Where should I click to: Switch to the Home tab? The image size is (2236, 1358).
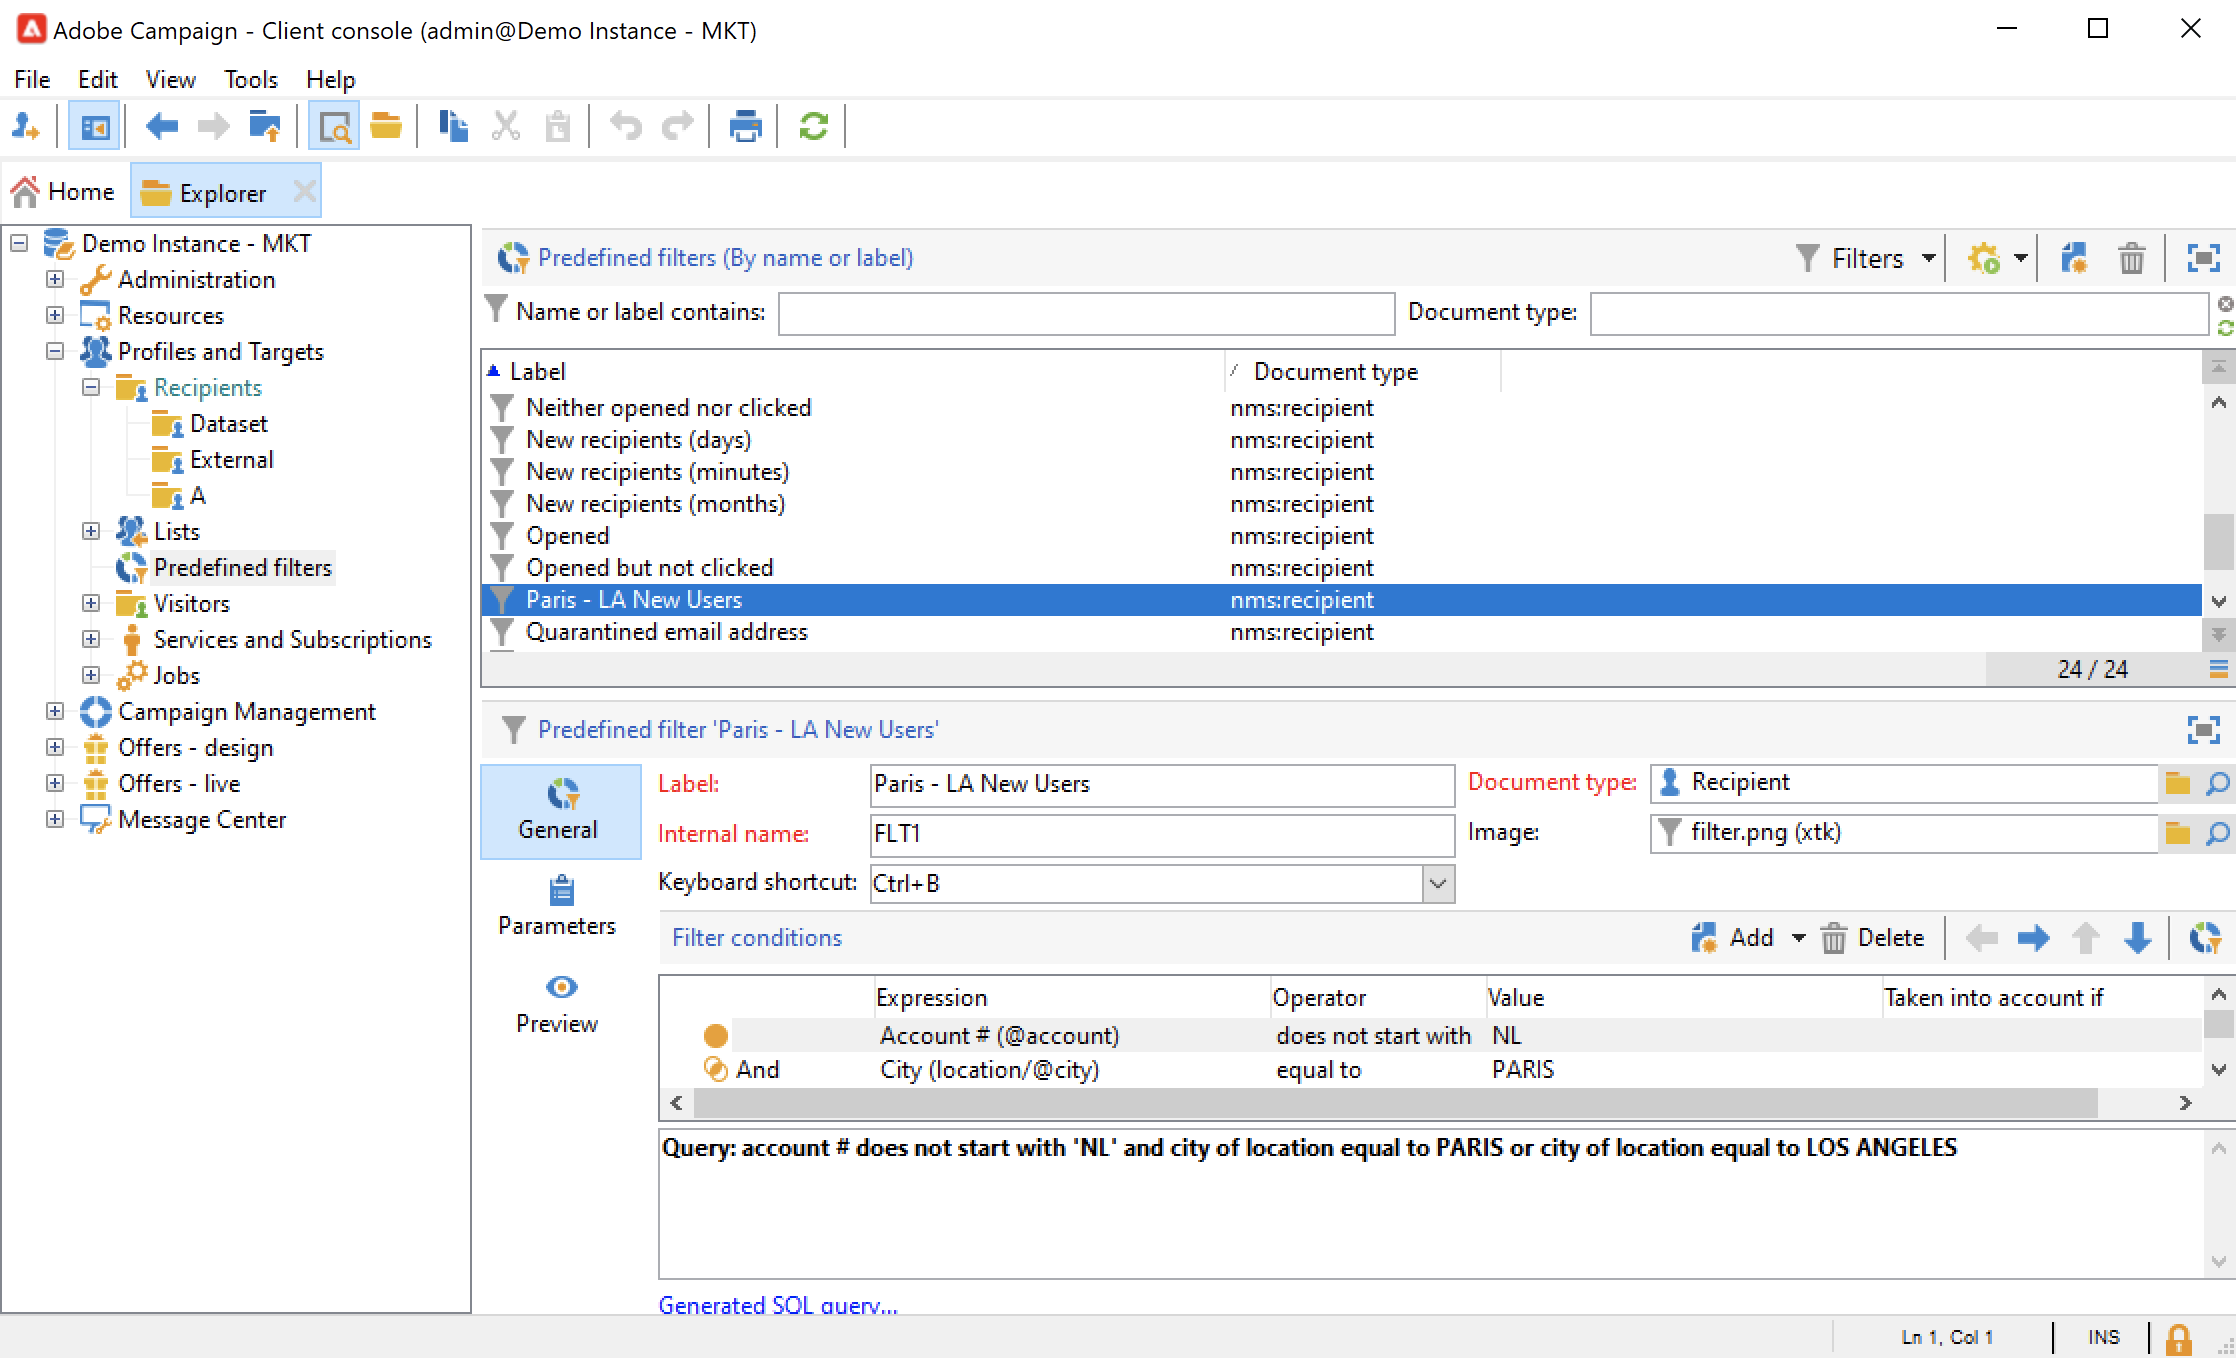point(64,192)
